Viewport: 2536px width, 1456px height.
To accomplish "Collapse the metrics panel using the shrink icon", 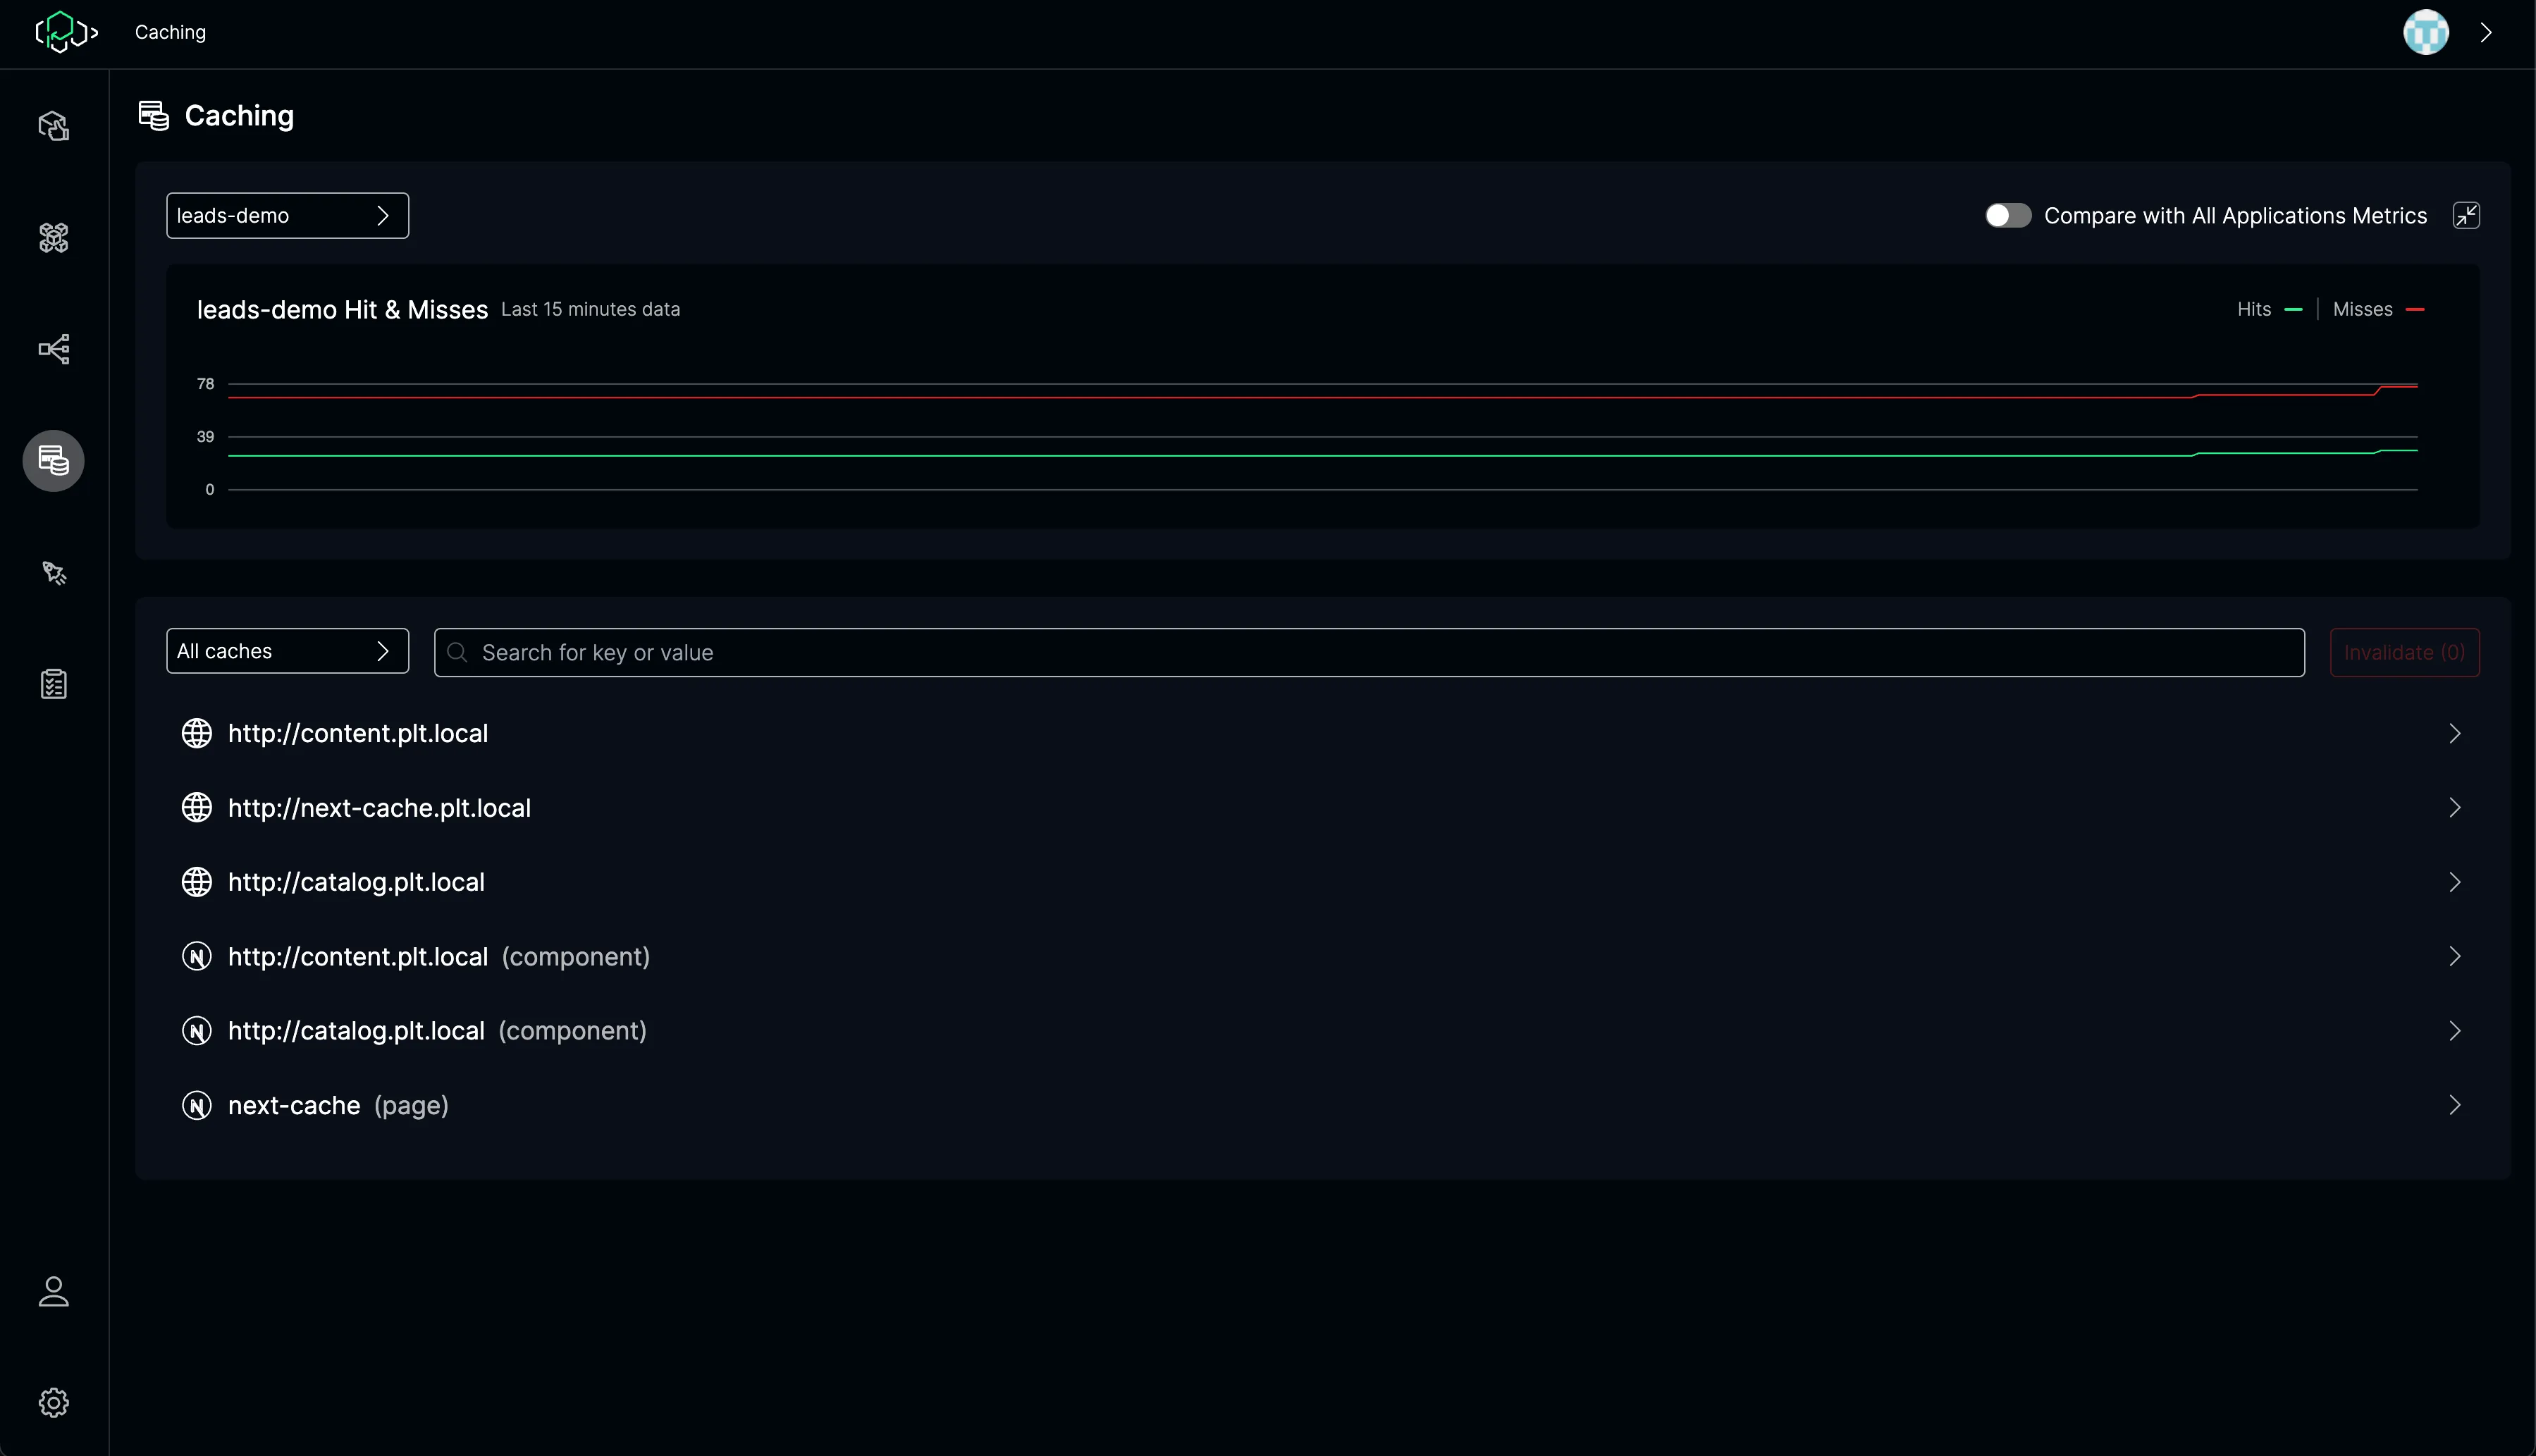I will [x=2466, y=216].
